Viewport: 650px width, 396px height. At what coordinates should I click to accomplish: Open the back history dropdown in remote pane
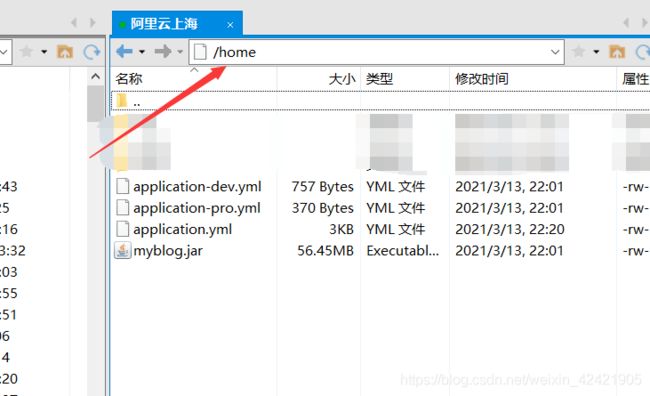click(142, 52)
